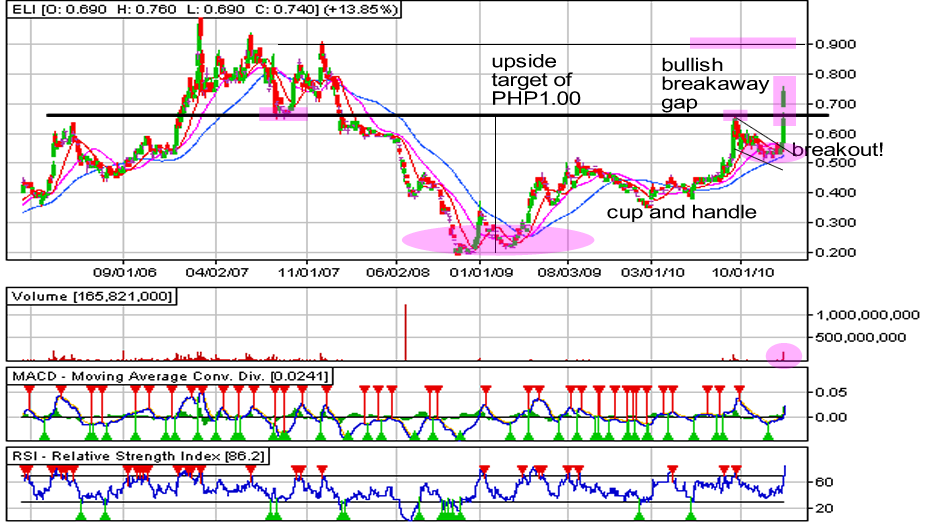Screen dimensions: 925x525
Task: Click the 0.700 price axis label
Action: [x=835, y=104]
